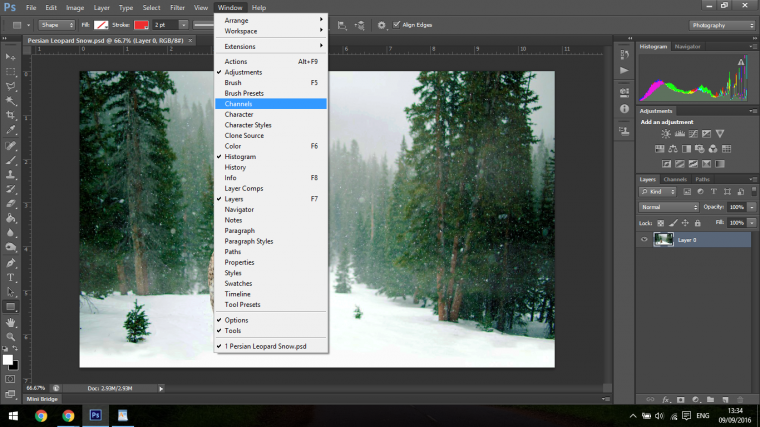This screenshot has width=760, height=427.
Task: Toggle Align Edges checkbox
Action: 396,25
